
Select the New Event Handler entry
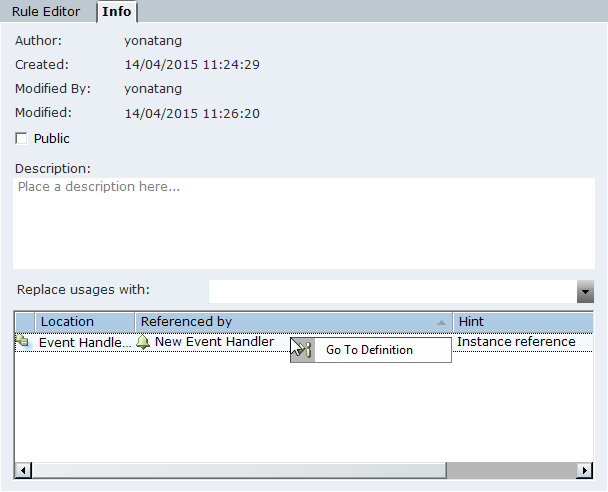214,342
